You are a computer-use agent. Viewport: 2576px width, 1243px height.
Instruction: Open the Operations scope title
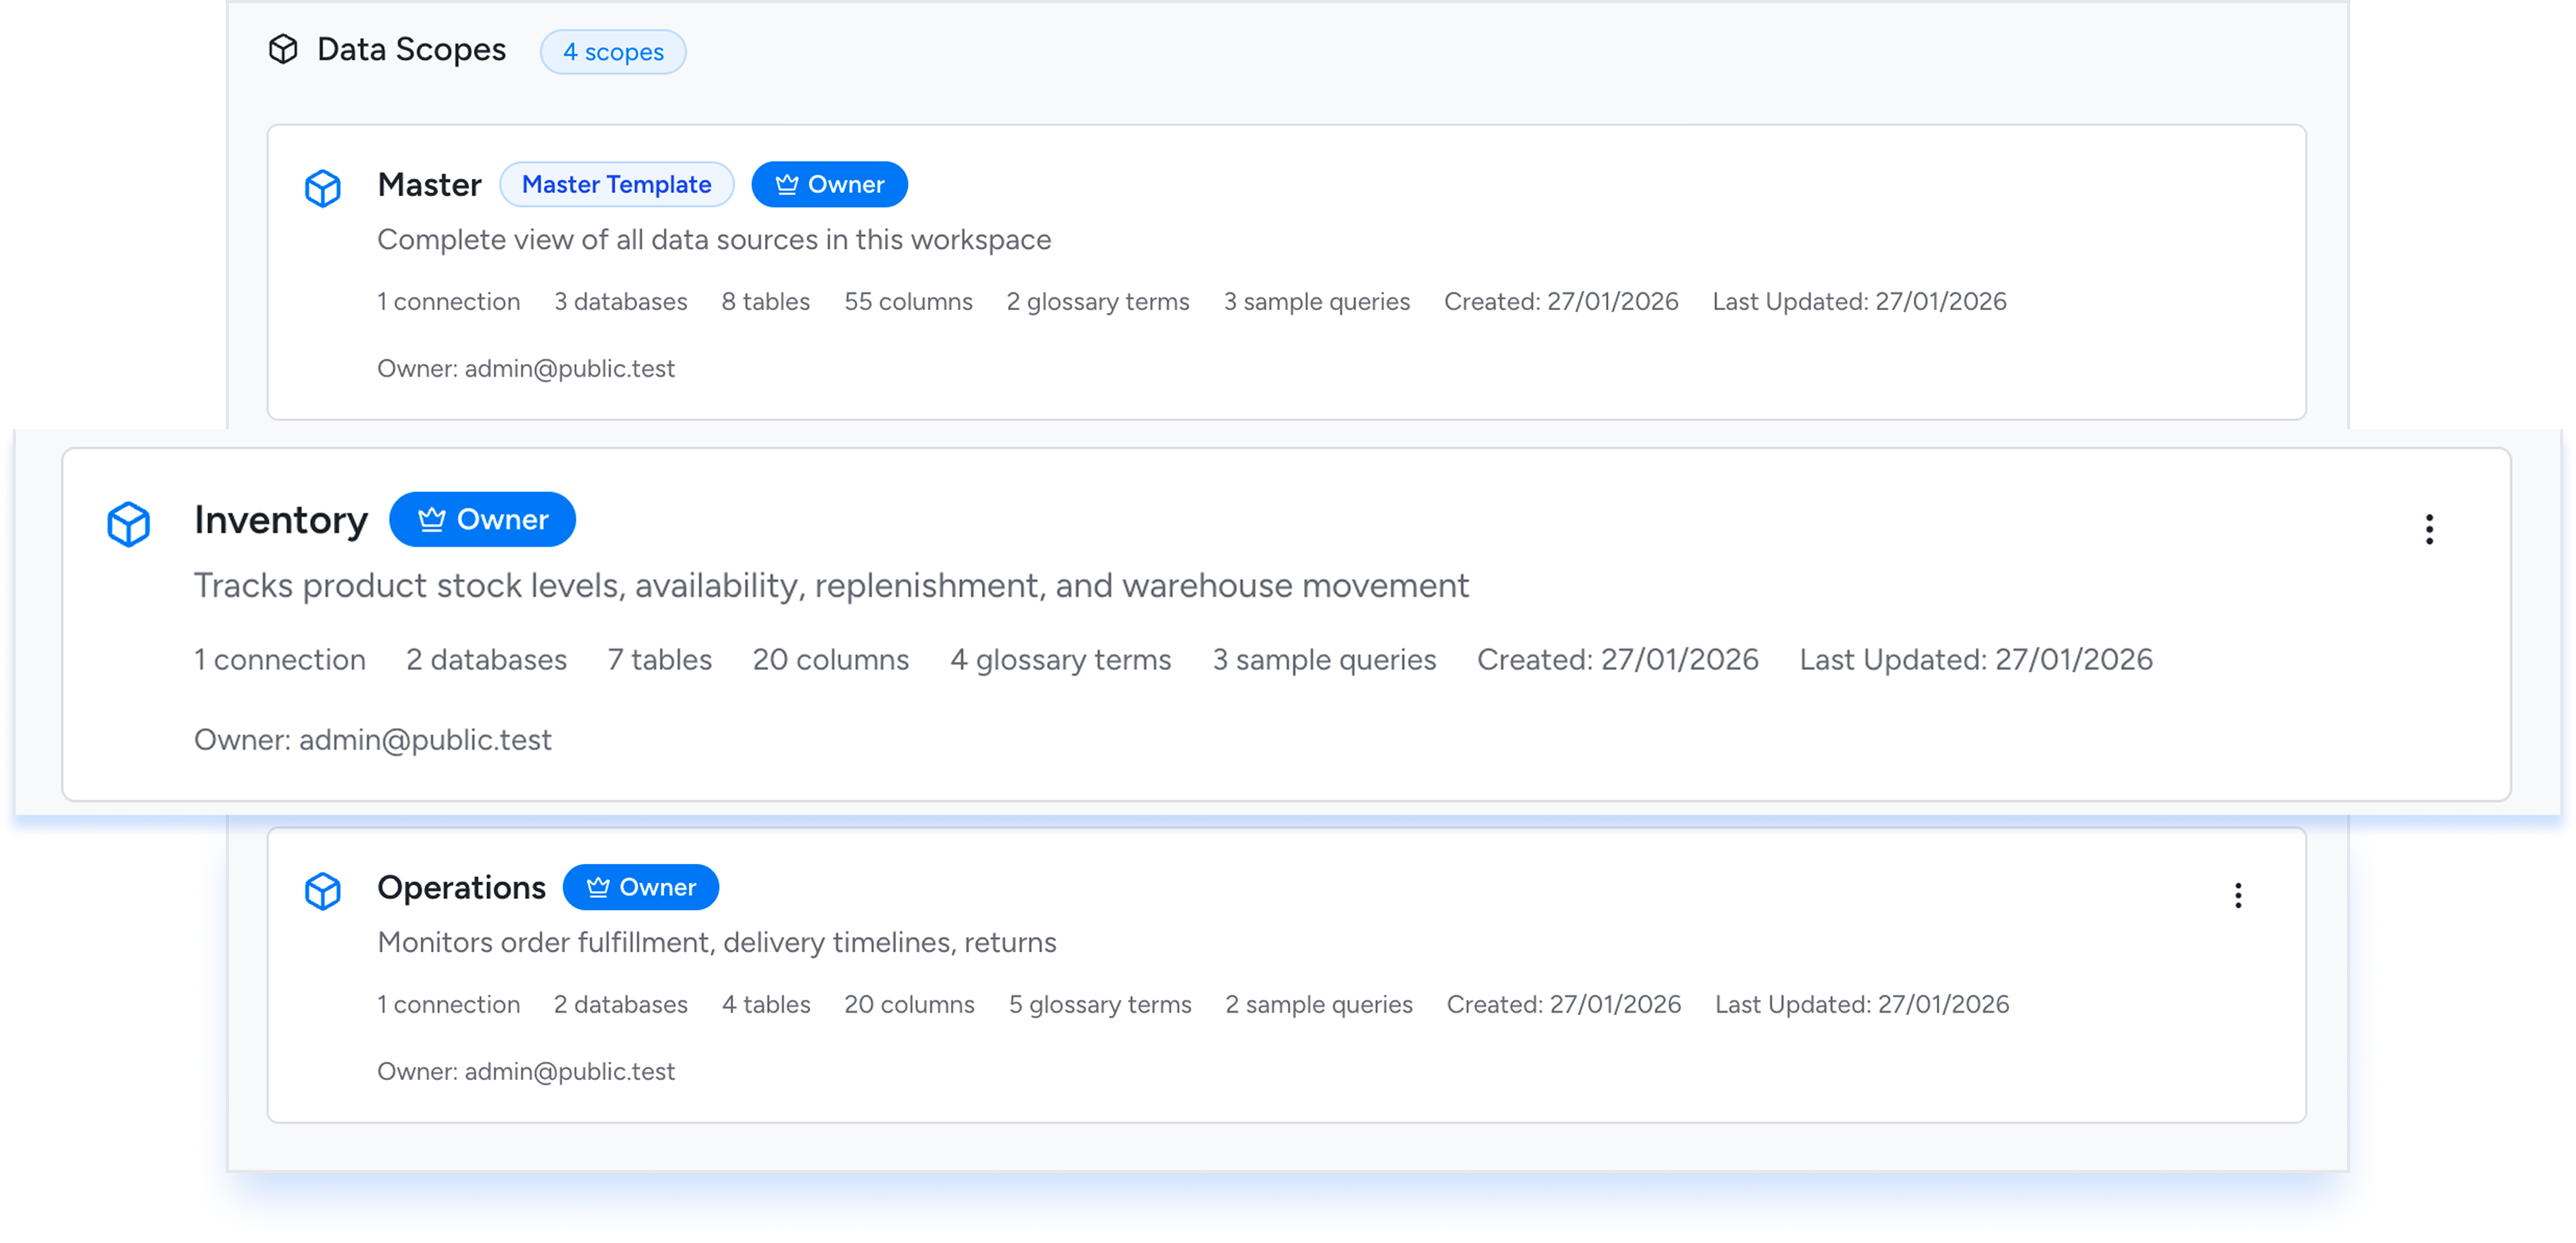pos(461,888)
